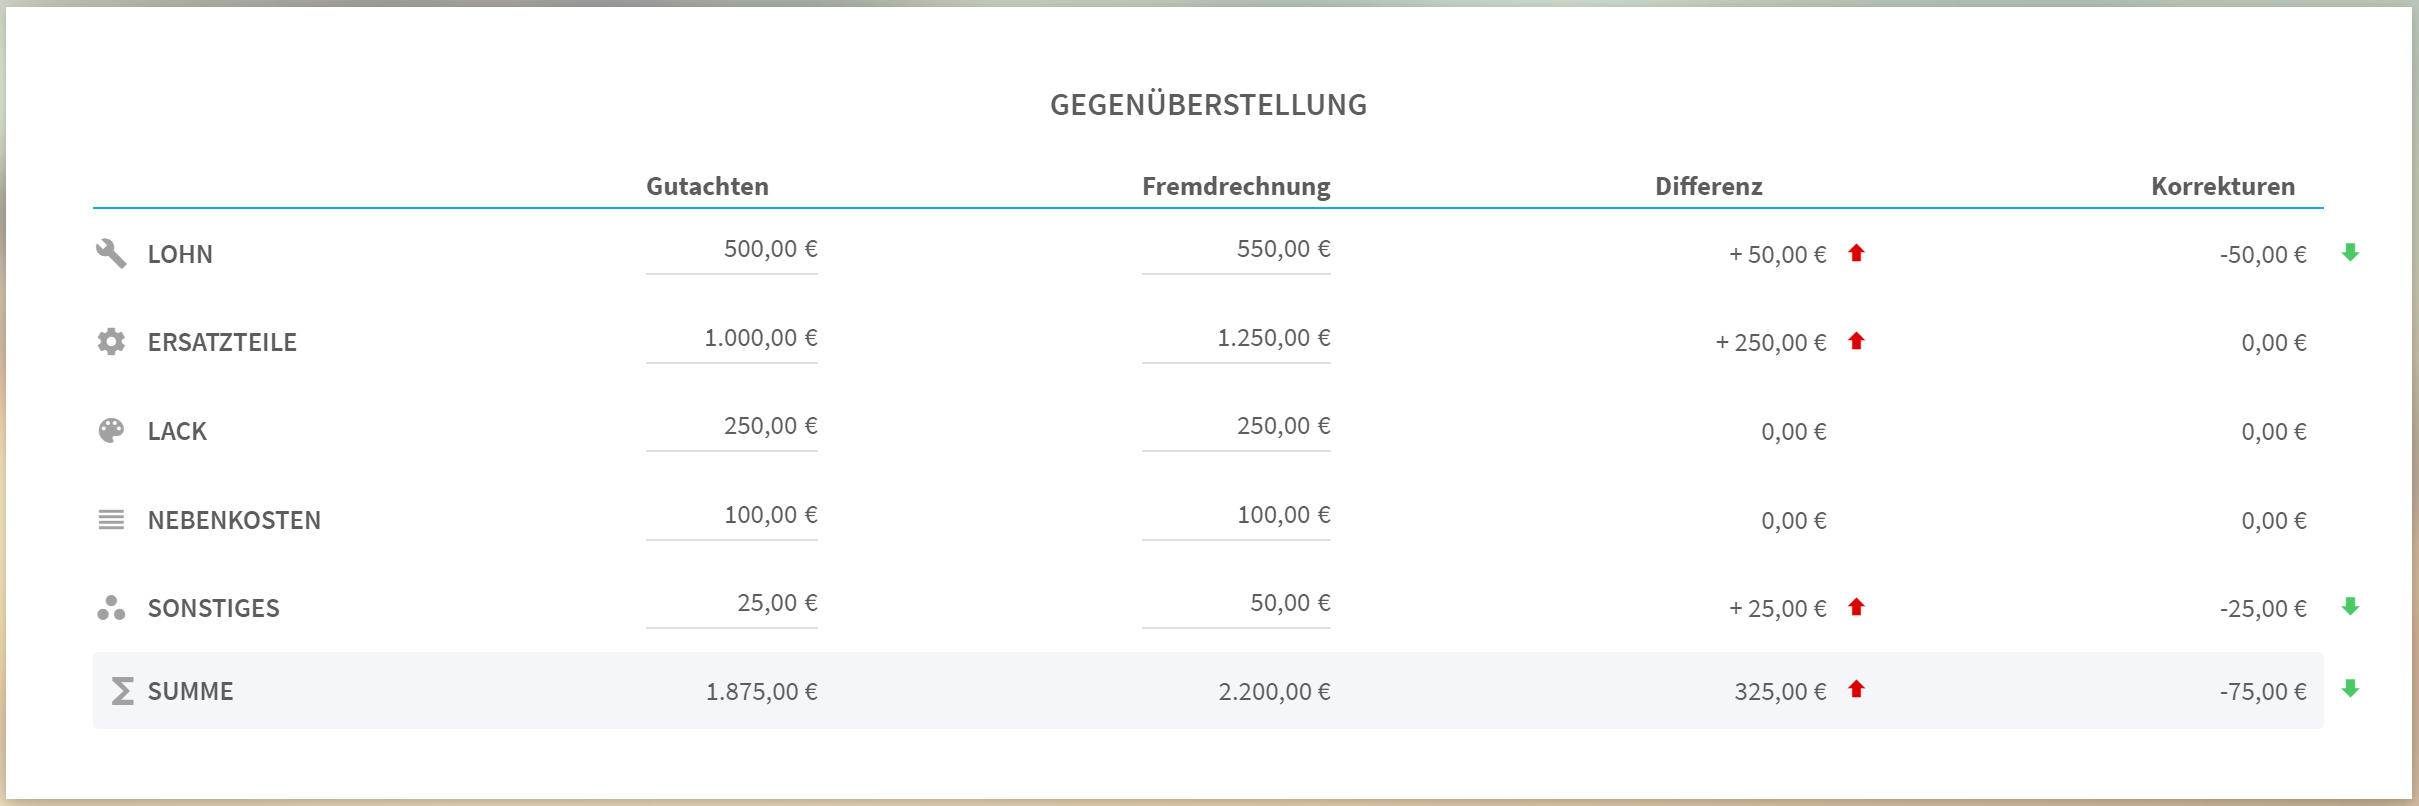
Task: Edit the LOHN Fremdrechnung field 550,00 €
Action: pyautogui.click(x=1236, y=250)
